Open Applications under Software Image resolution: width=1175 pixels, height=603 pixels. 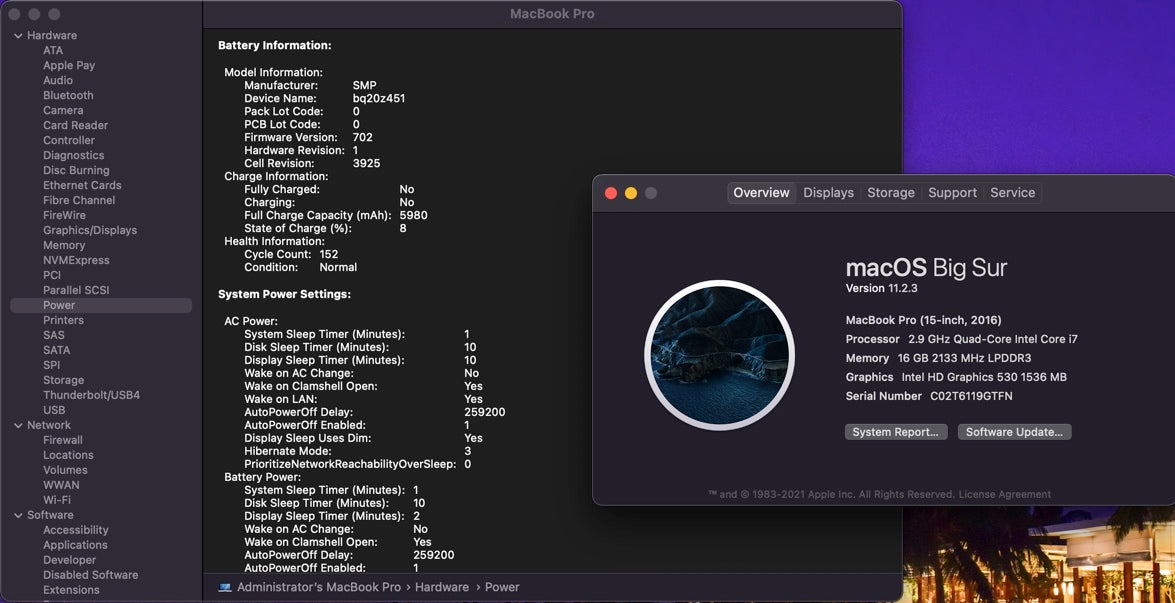pos(75,545)
